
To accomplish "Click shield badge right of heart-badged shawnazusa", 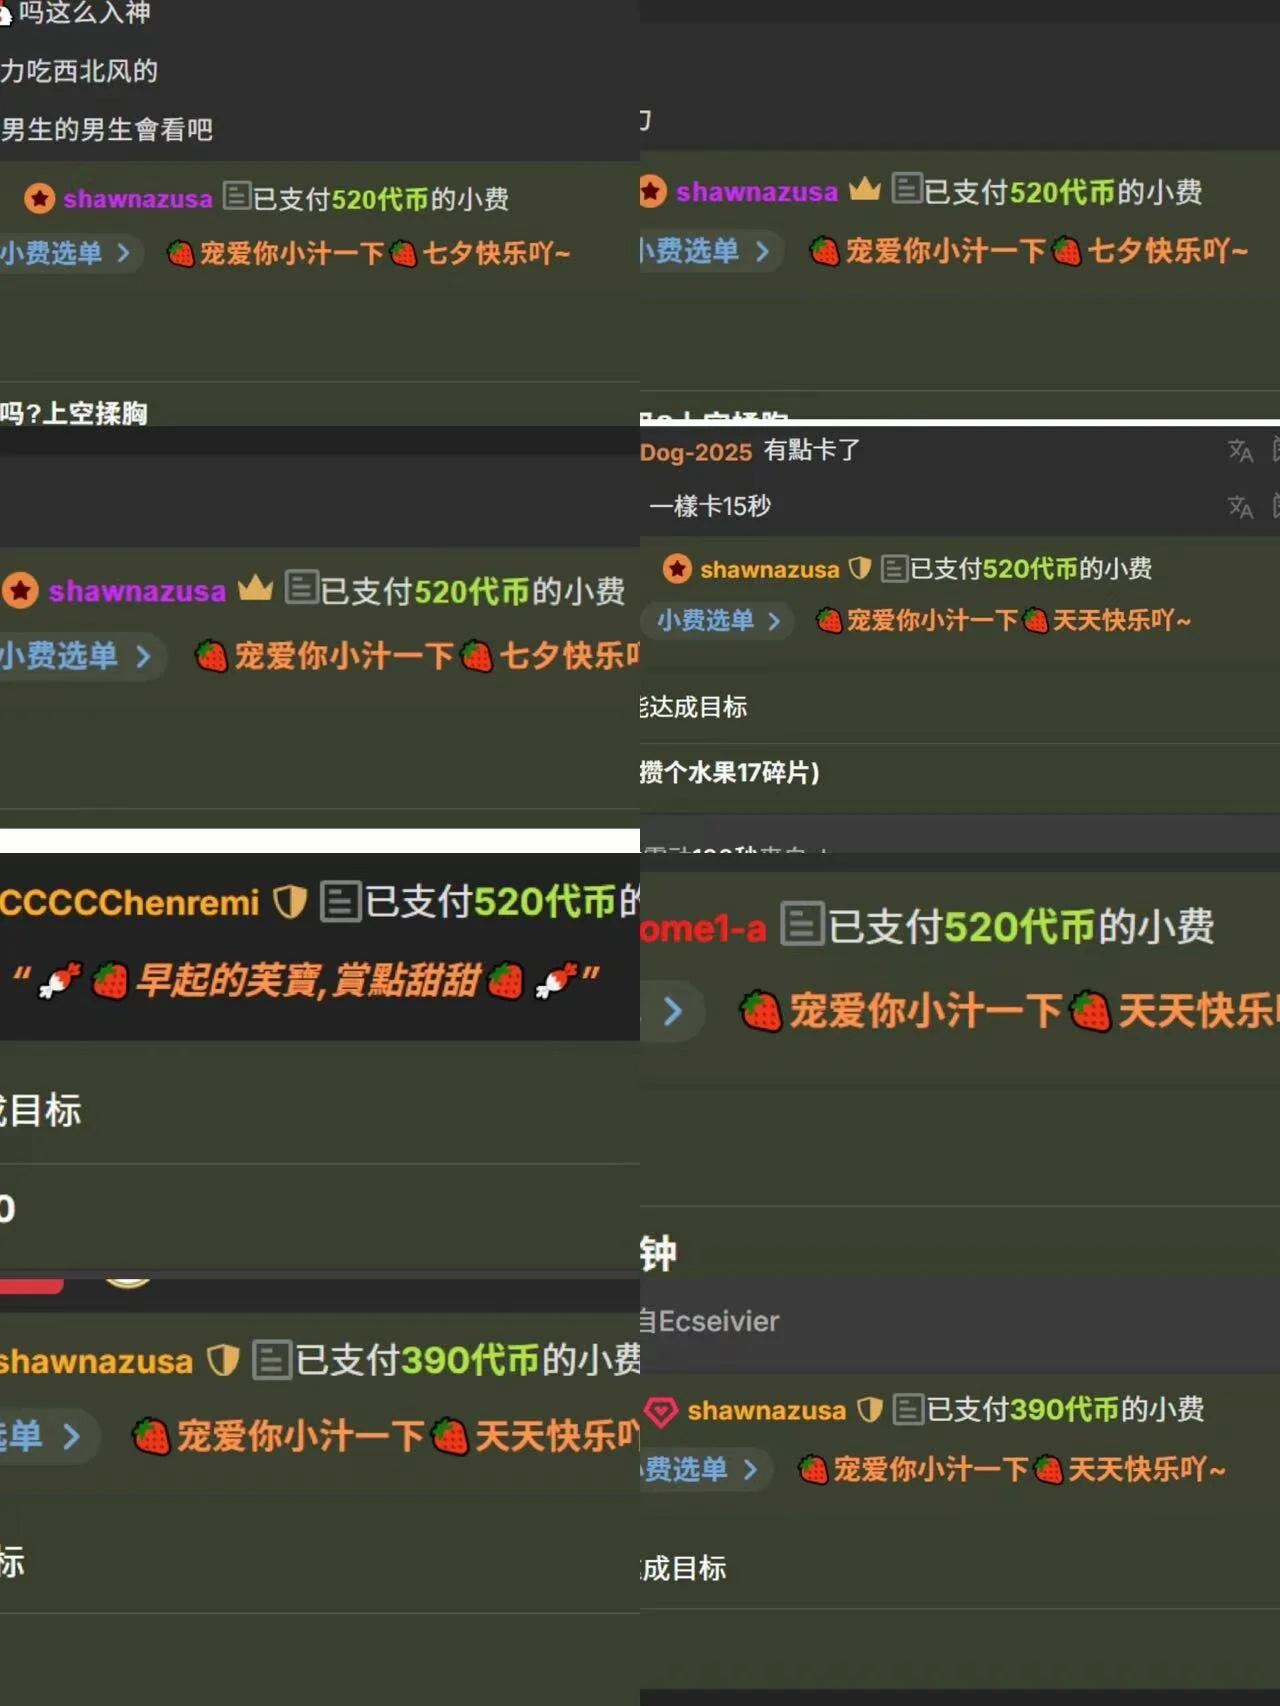I will click(x=869, y=1410).
